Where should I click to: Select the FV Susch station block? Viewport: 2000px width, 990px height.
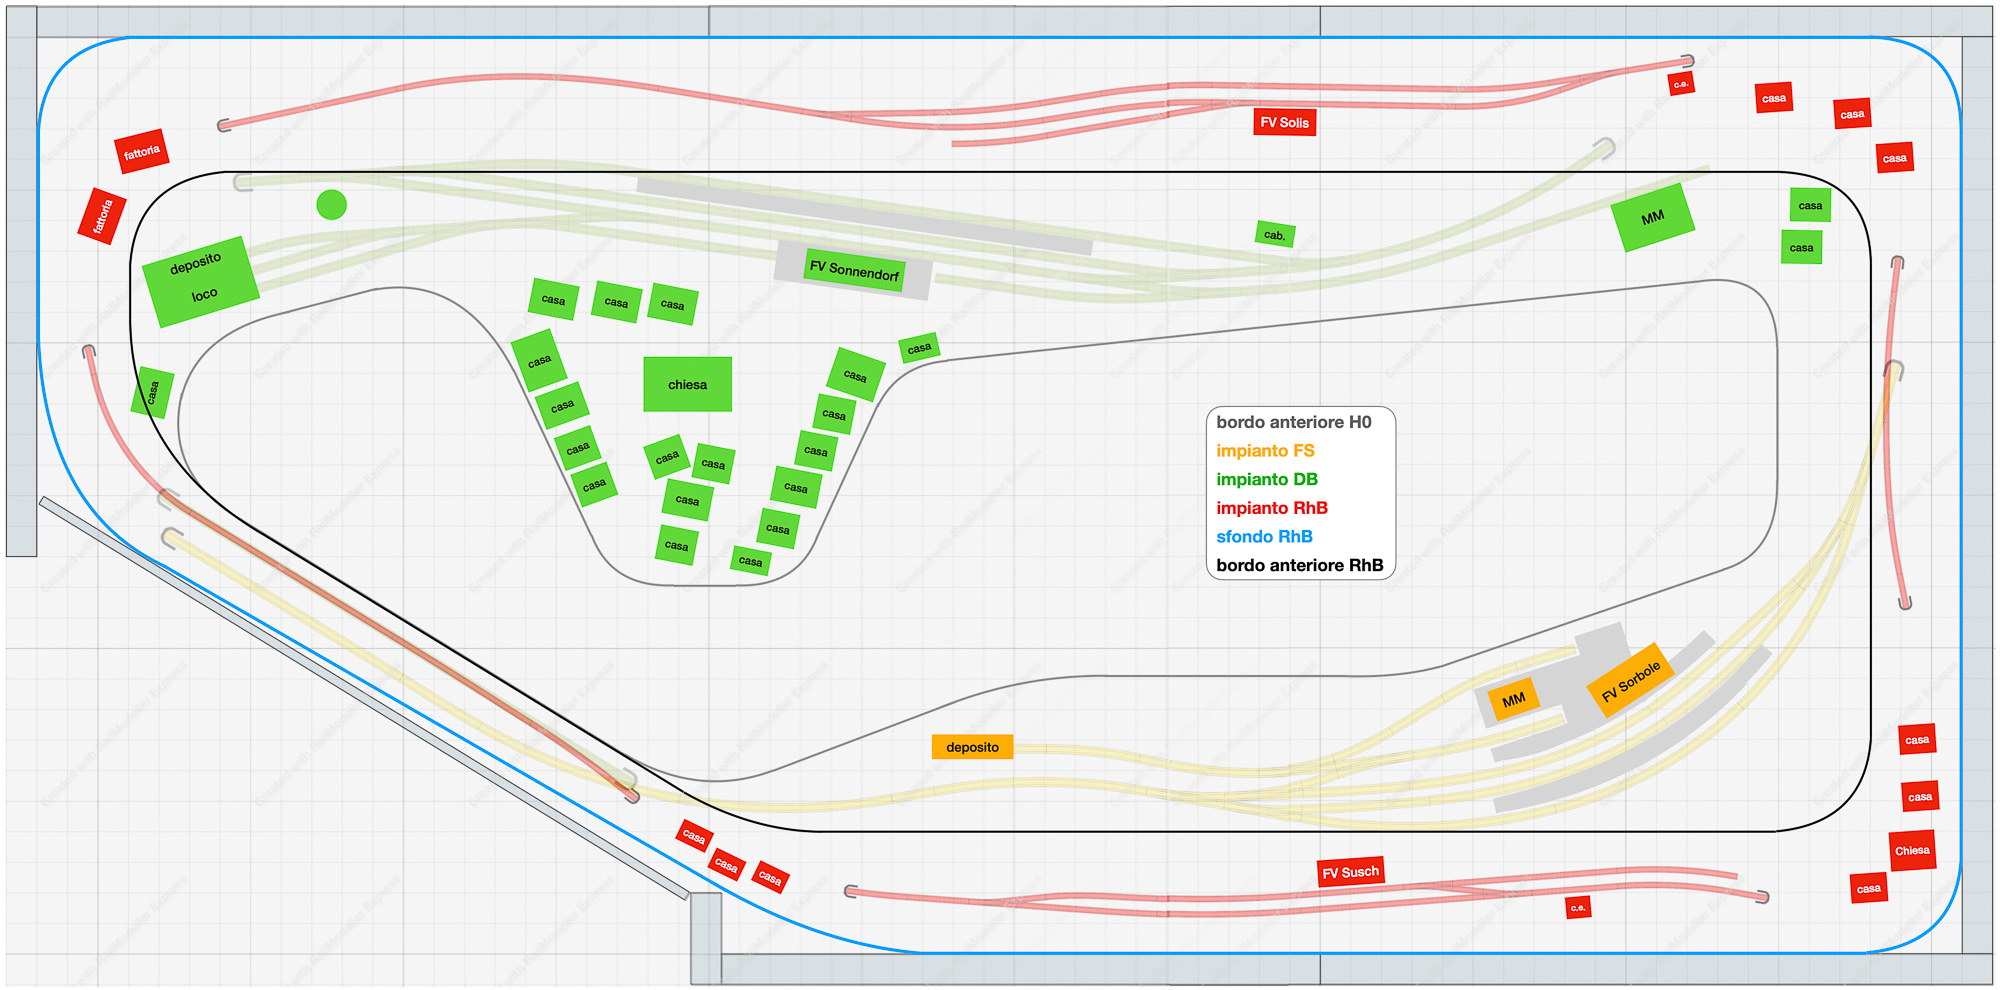pos(1350,872)
